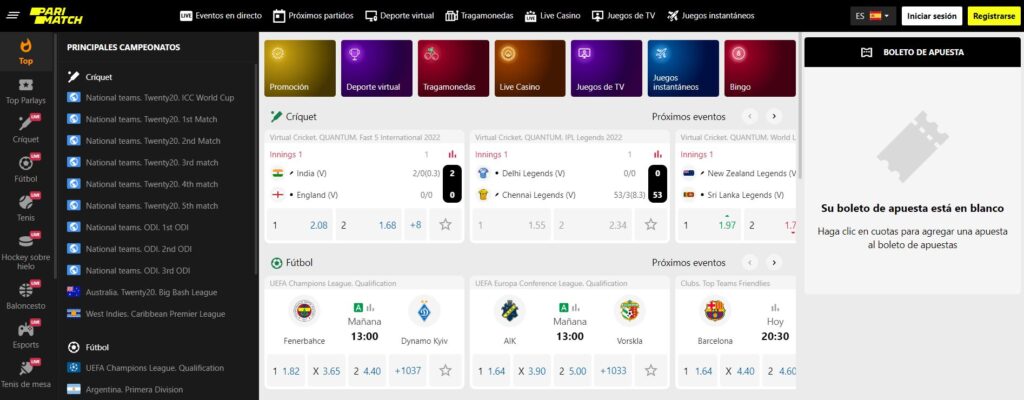The width and height of the screenshot is (1024, 400).
Task: Select Top in the sports sidebar
Action: click(x=26, y=52)
